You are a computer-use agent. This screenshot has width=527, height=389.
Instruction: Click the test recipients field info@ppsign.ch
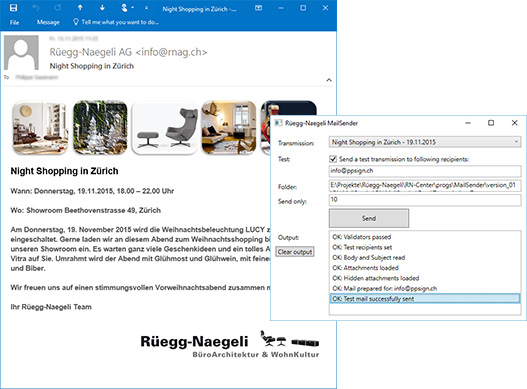point(425,171)
